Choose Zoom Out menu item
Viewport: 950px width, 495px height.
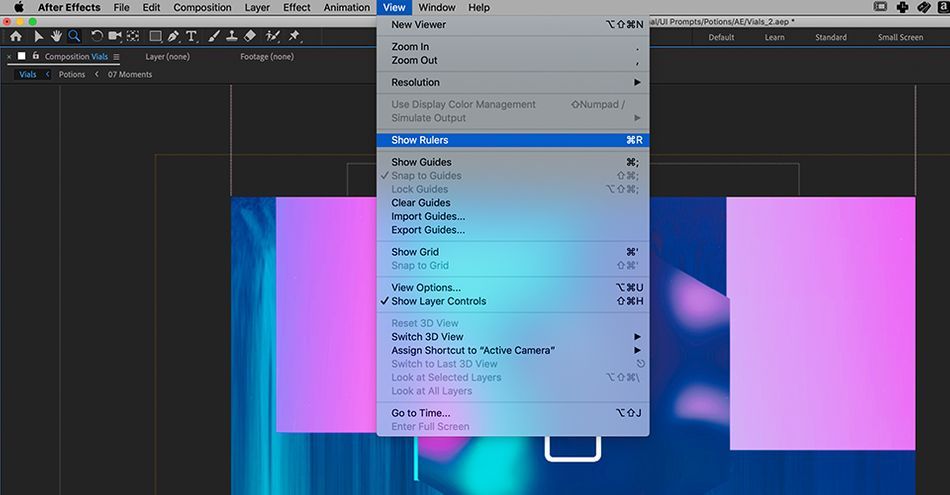click(513, 61)
